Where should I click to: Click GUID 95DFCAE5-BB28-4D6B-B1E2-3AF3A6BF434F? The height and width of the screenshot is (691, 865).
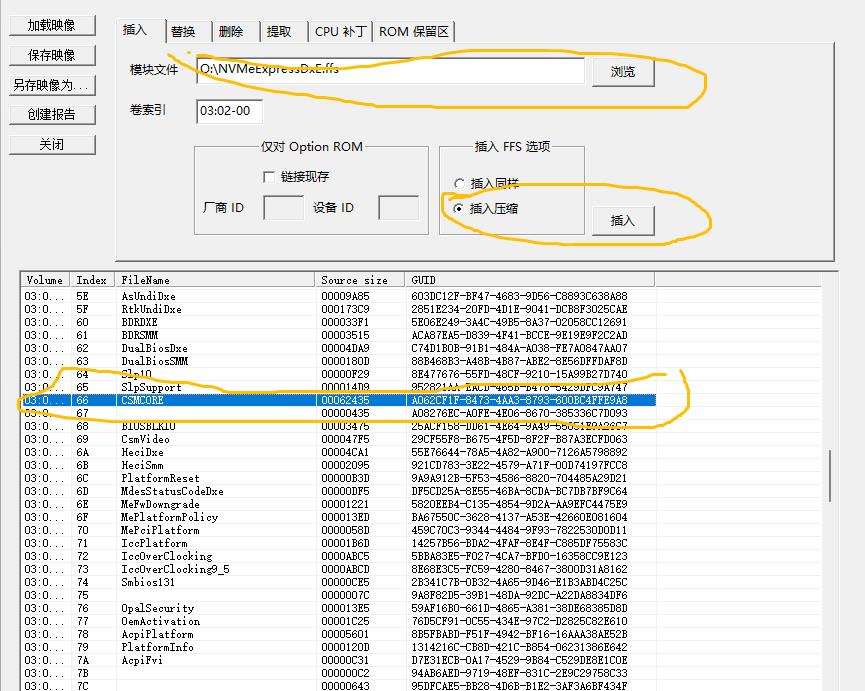519,687
